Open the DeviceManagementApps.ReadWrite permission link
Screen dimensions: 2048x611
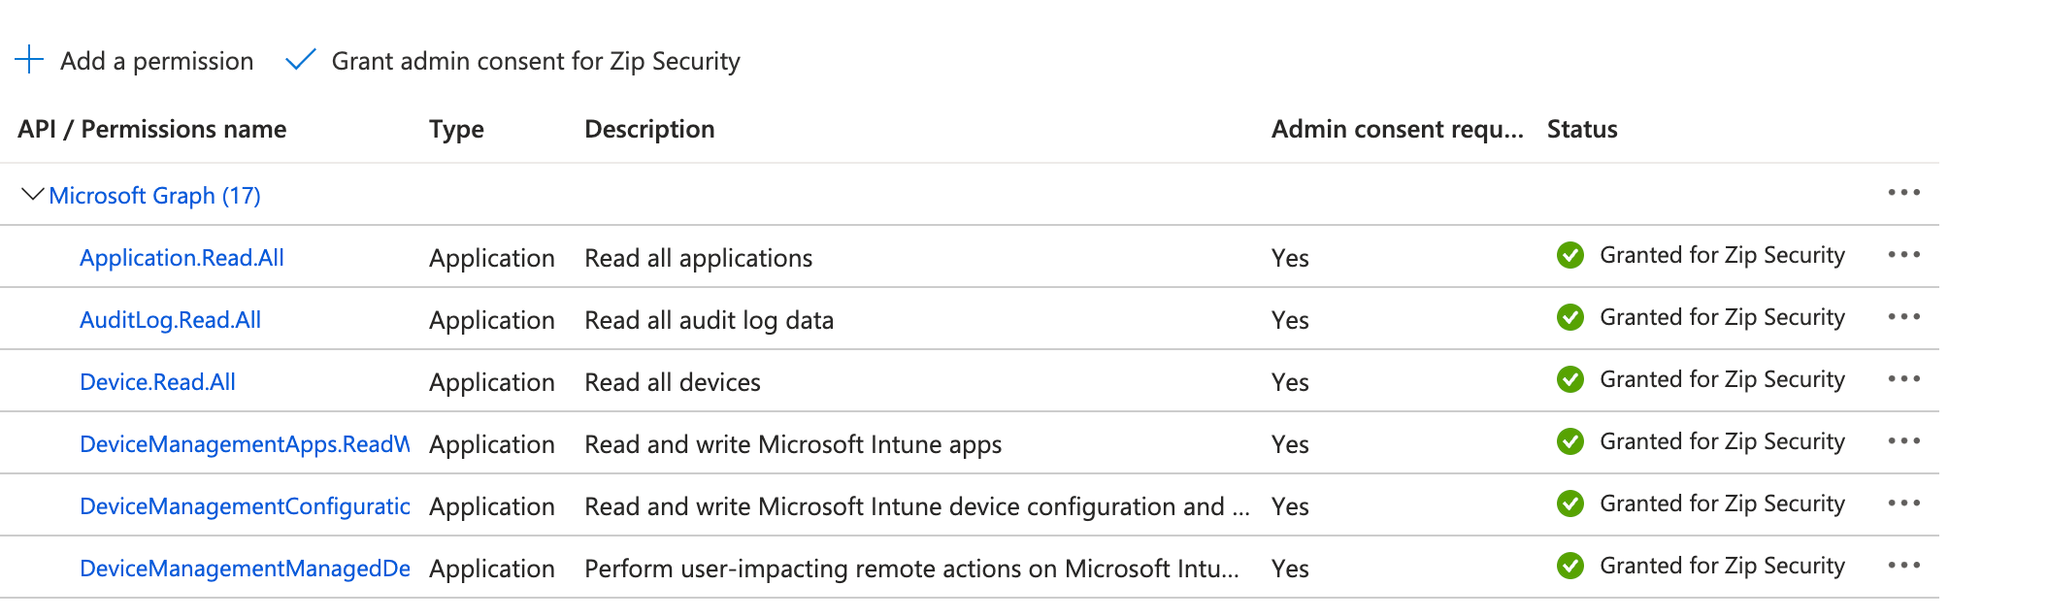[x=244, y=444]
